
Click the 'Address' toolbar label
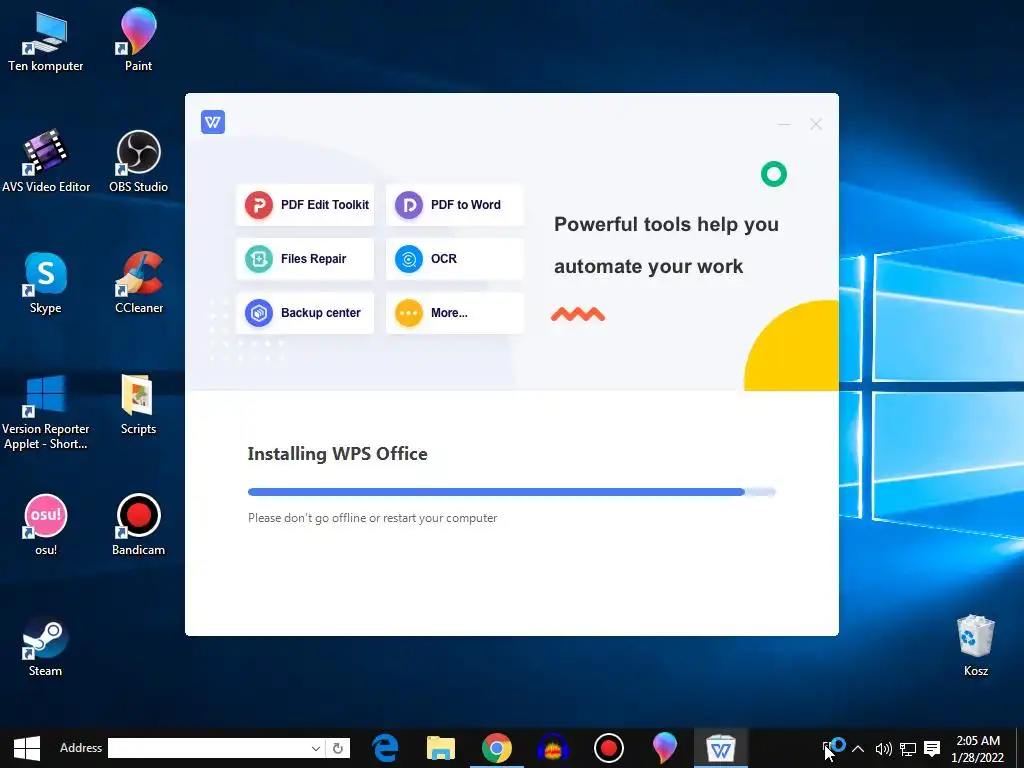(81, 748)
